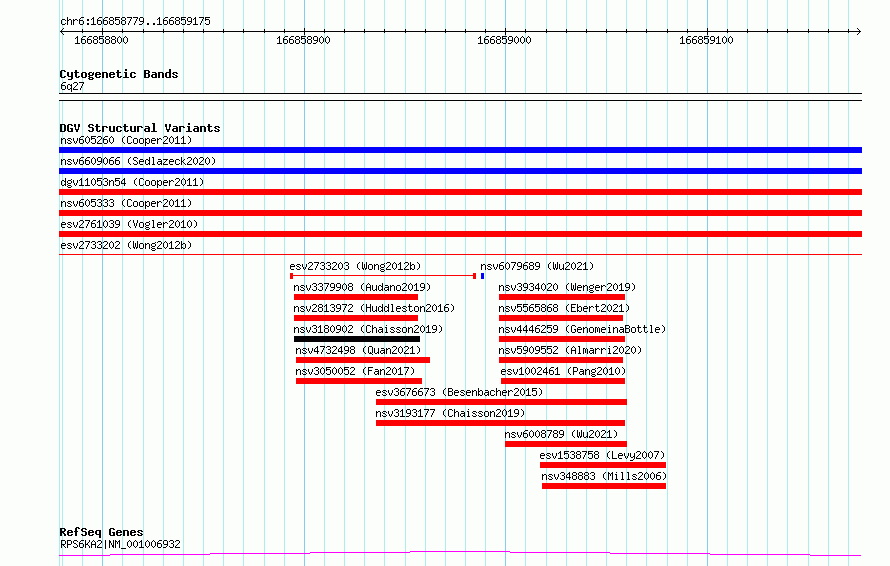This screenshot has width=890, height=566.
Task: Open nsv3180902 (Chaisson2019) variant label
Action: [x=368, y=329]
